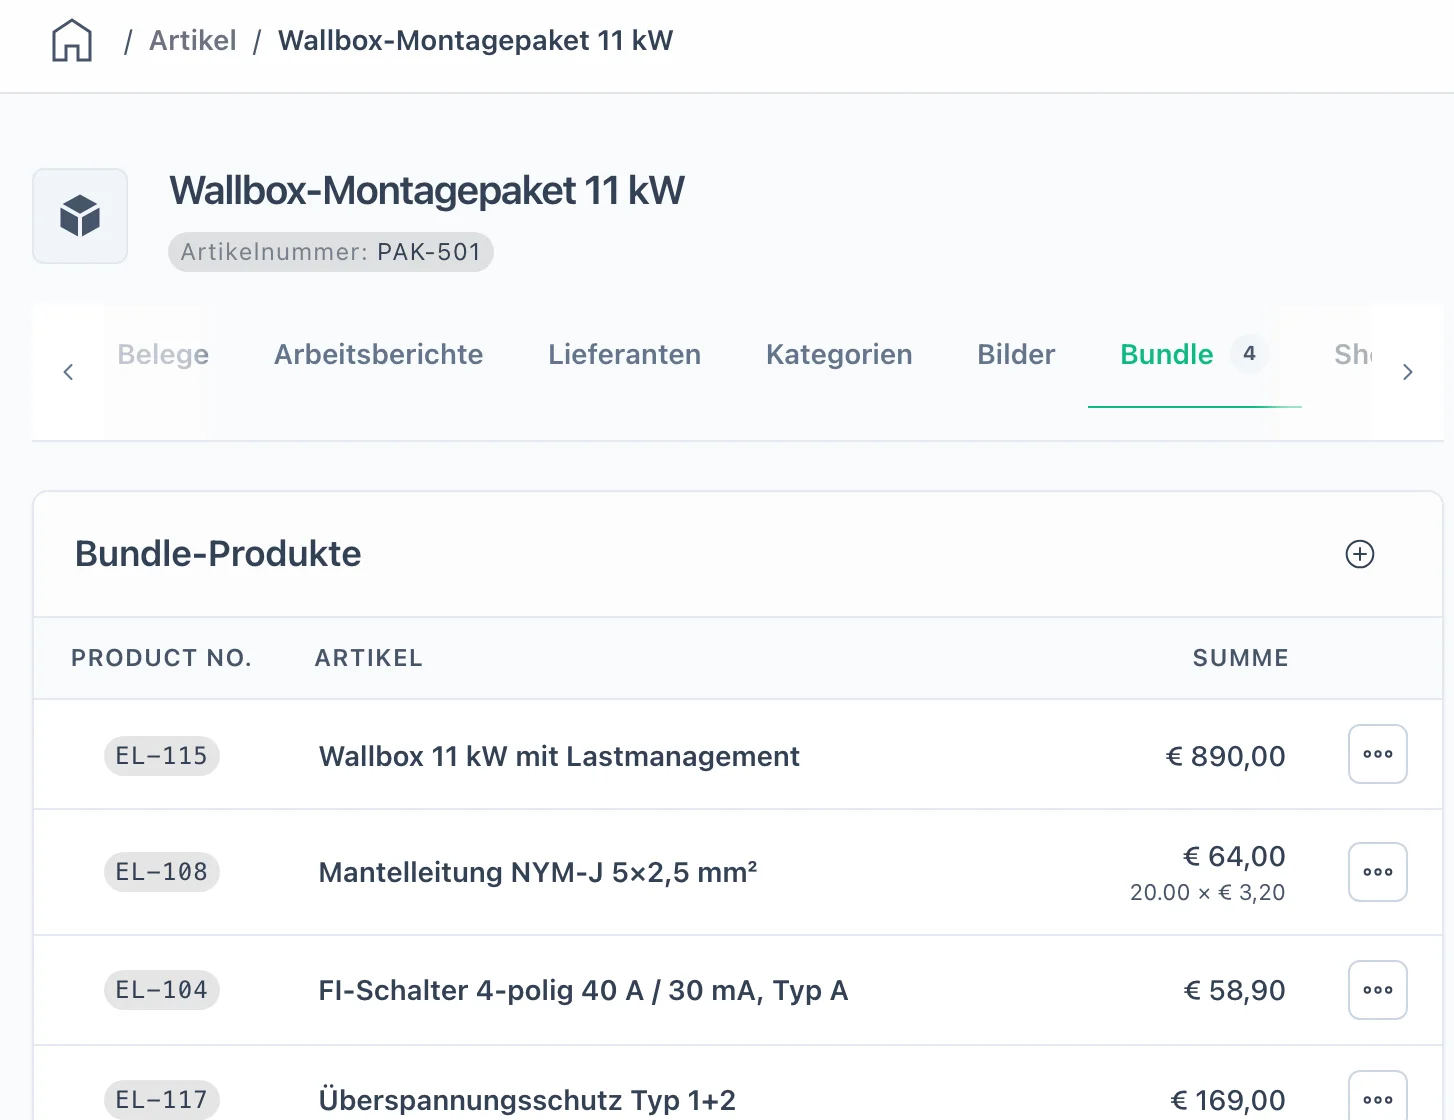Screen dimensions: 1454x1120
Task: Click the SUMME column header
Action: tap(1240, 658)
